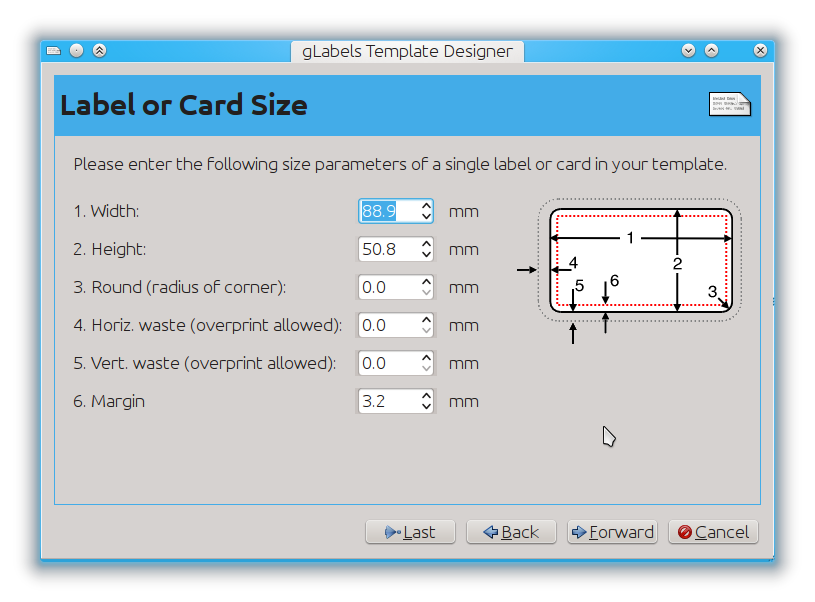
Task: Click the window menu icon in title bar
Action: coord(54,50)
